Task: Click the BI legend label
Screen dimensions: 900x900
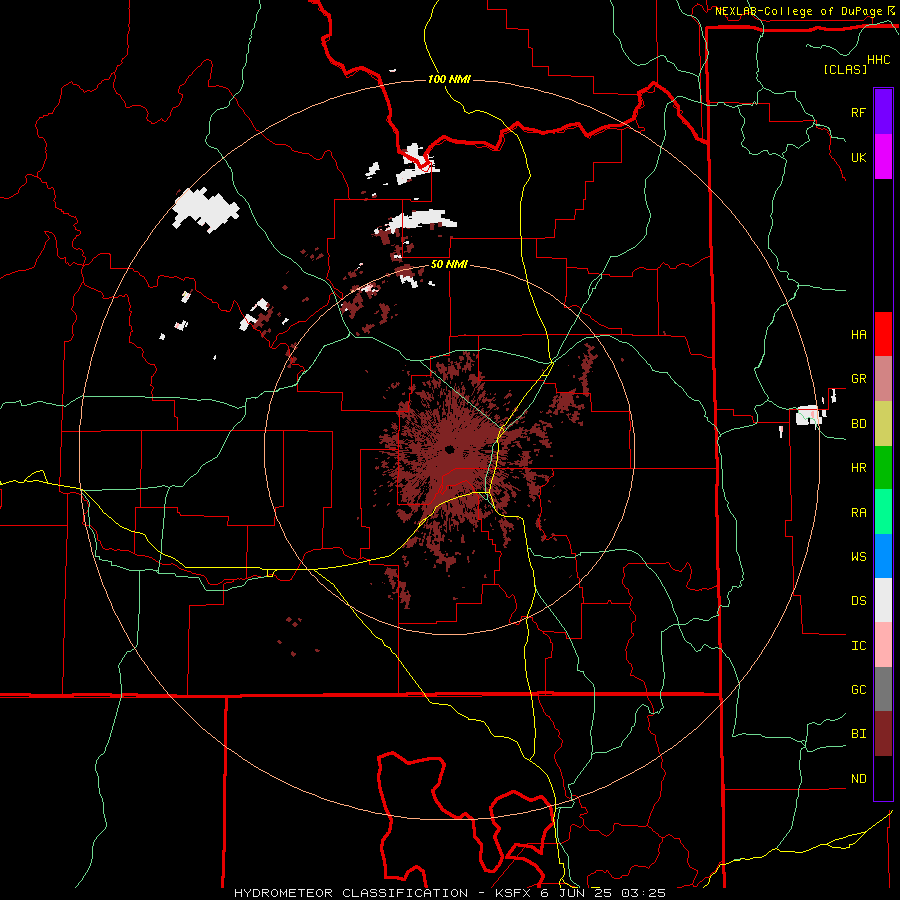Action: coord(858,734)
